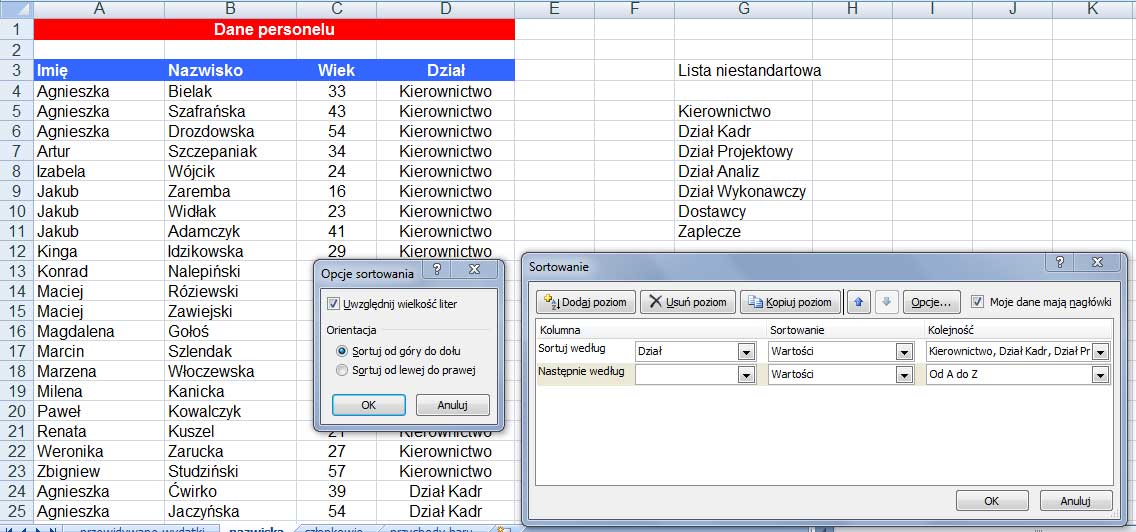The height and width of the screenshot is (532, 1136).
Task: Select Sortuj od lewej do prawej
Action: (343, 371)
